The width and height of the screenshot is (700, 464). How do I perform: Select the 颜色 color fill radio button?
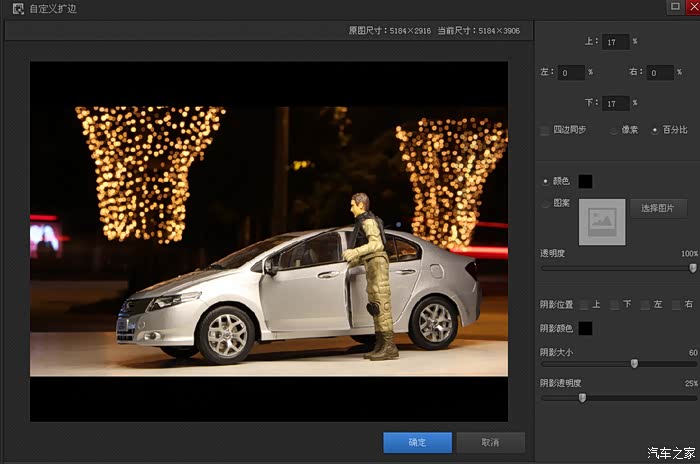[545, 181]
